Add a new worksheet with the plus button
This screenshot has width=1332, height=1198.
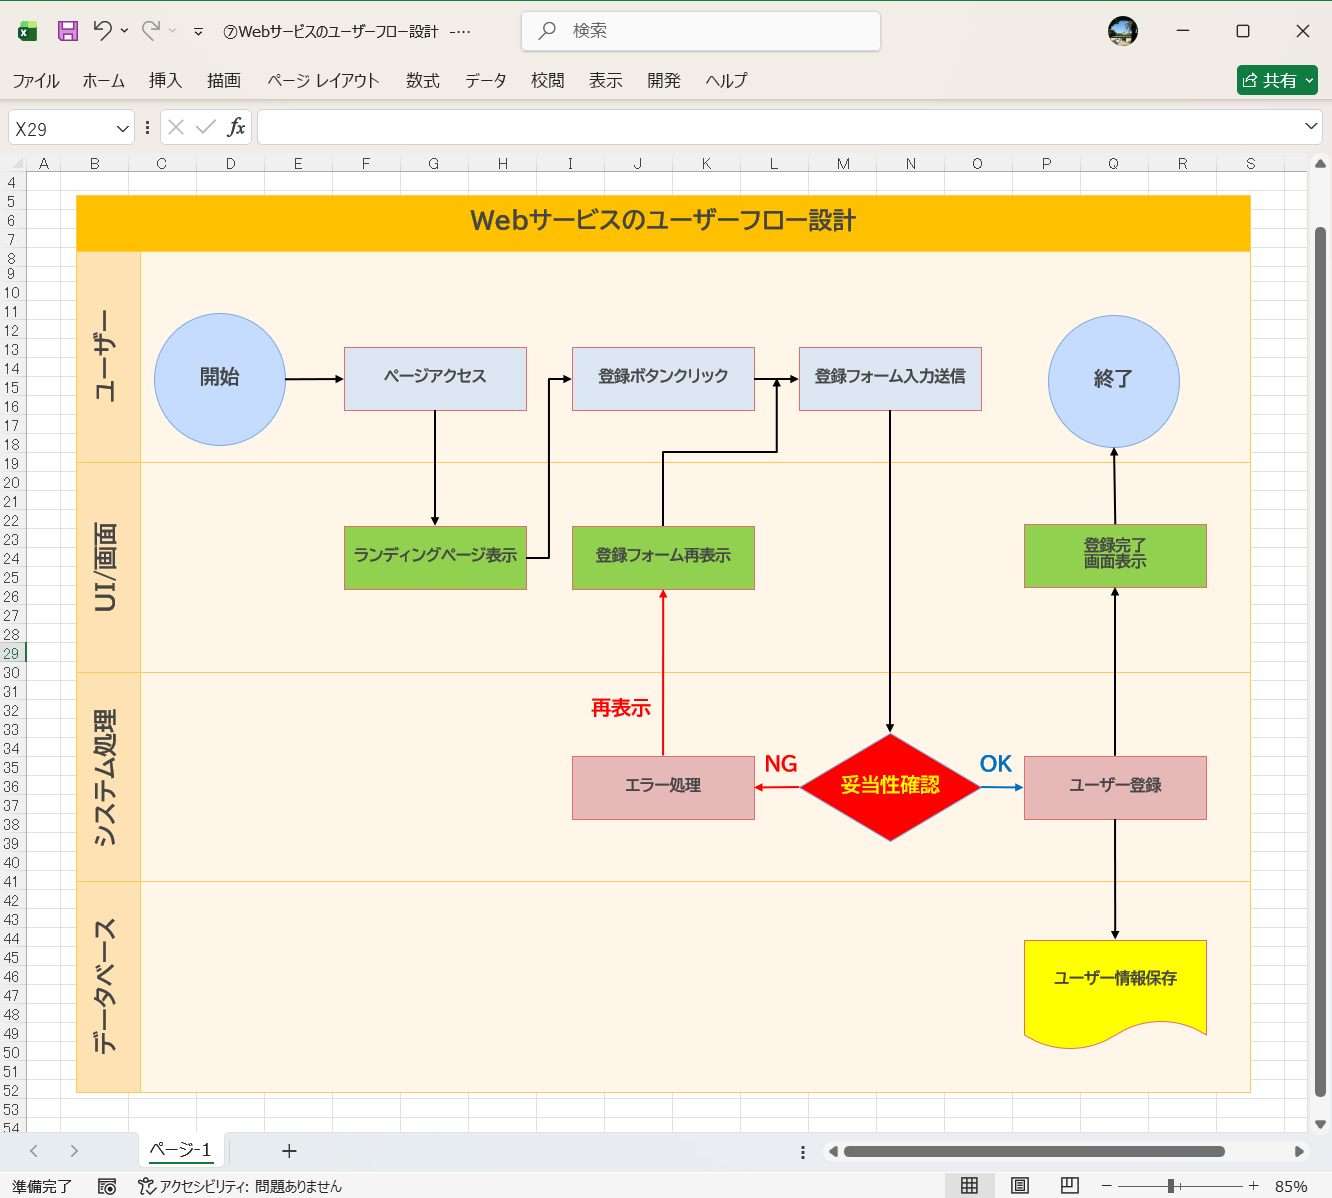tap(289, 1150)
